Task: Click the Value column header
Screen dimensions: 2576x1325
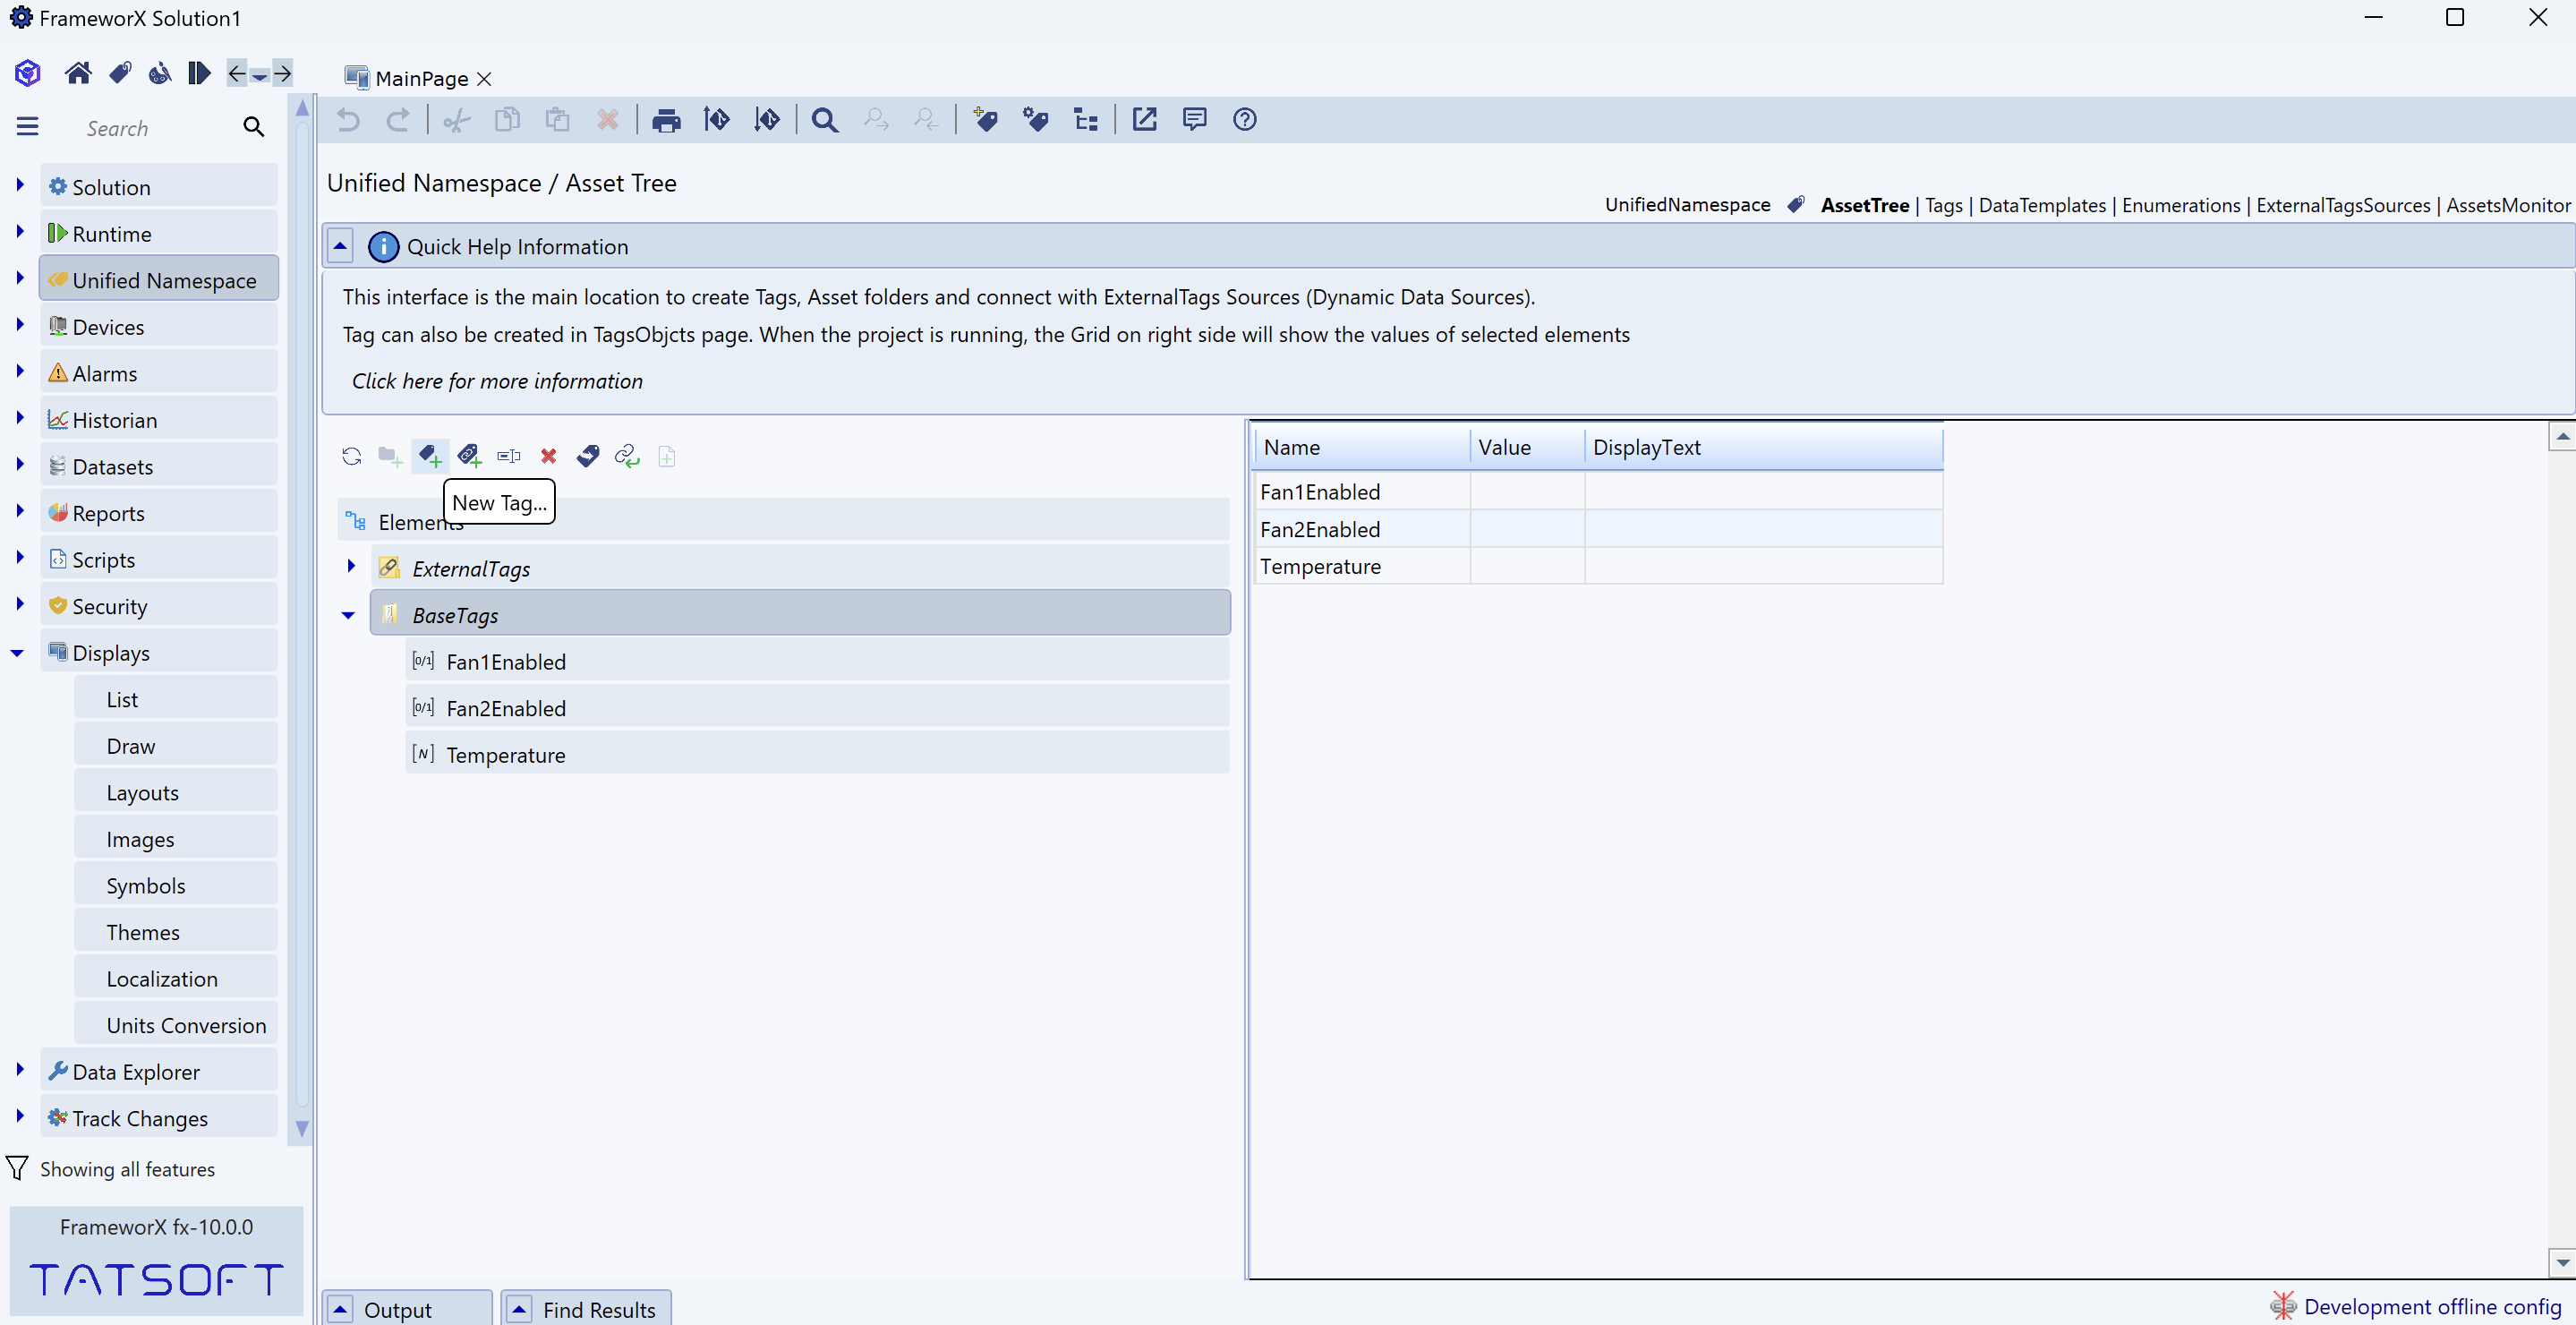Action: pyautogui.click(x=1527, y=447)
